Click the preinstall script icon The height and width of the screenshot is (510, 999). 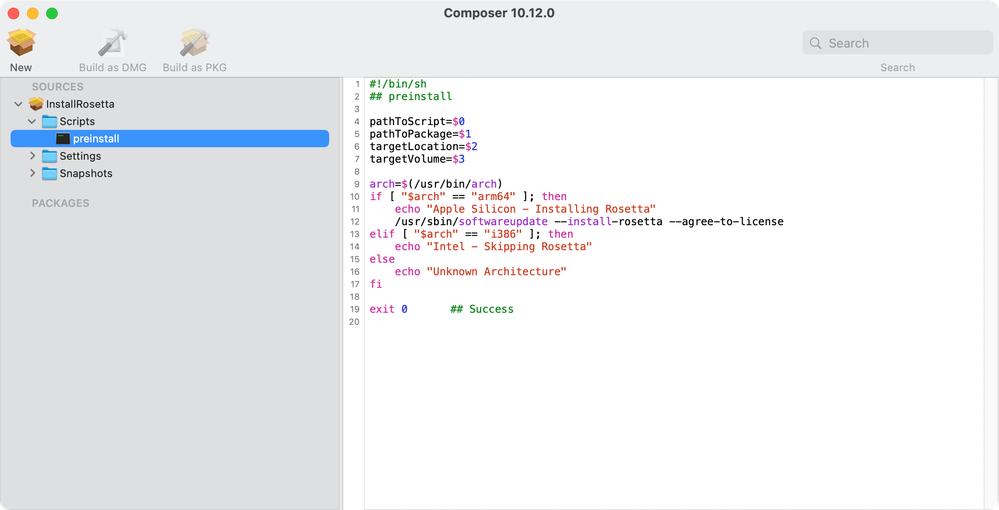[x=62, y=138]
